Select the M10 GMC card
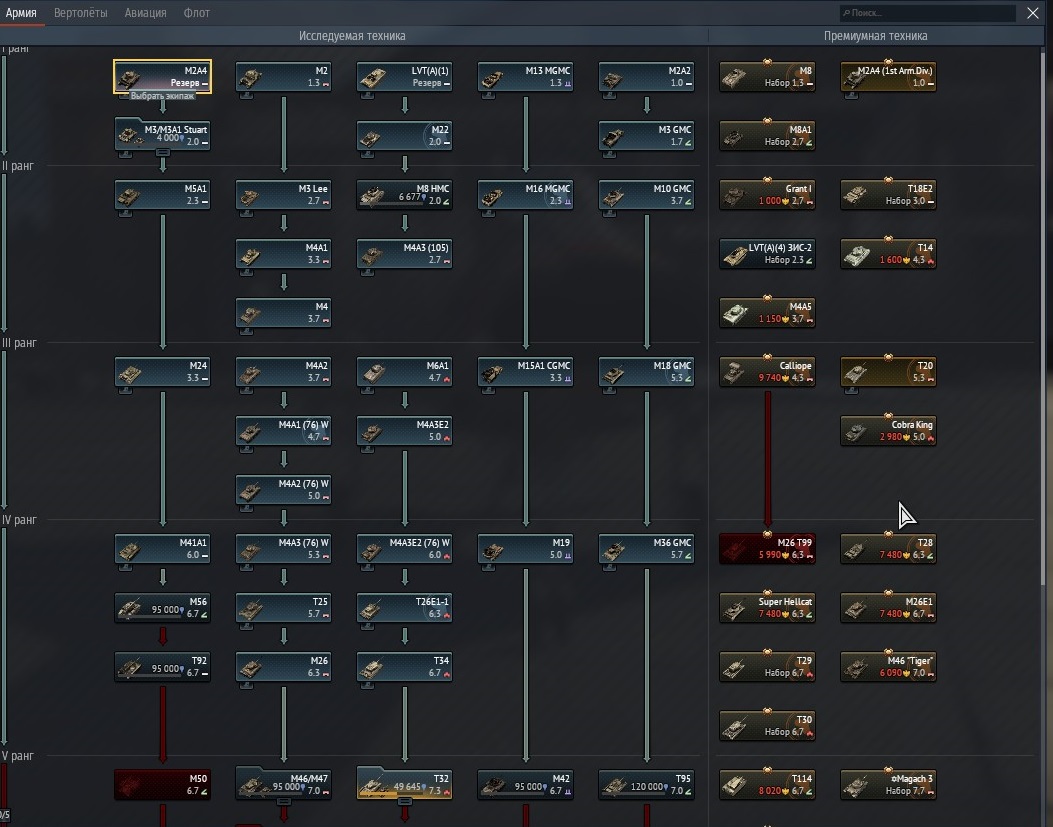This screenshot has height=827, width=1053. pos(646,195)
